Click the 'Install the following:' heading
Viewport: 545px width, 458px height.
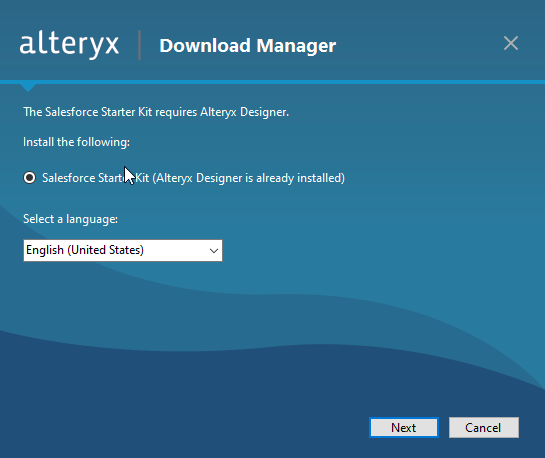pos(76,142)
